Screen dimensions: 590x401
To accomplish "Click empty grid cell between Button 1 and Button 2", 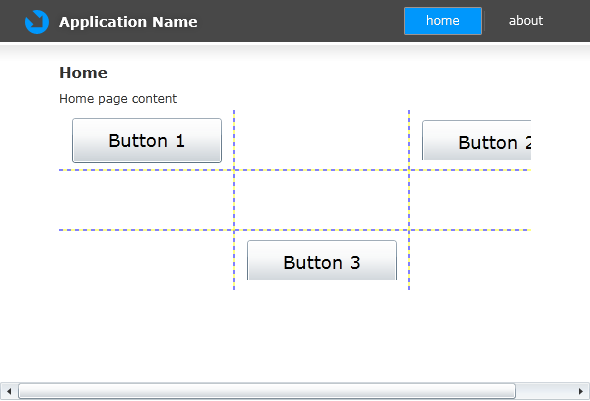I will tap(321, 140).
